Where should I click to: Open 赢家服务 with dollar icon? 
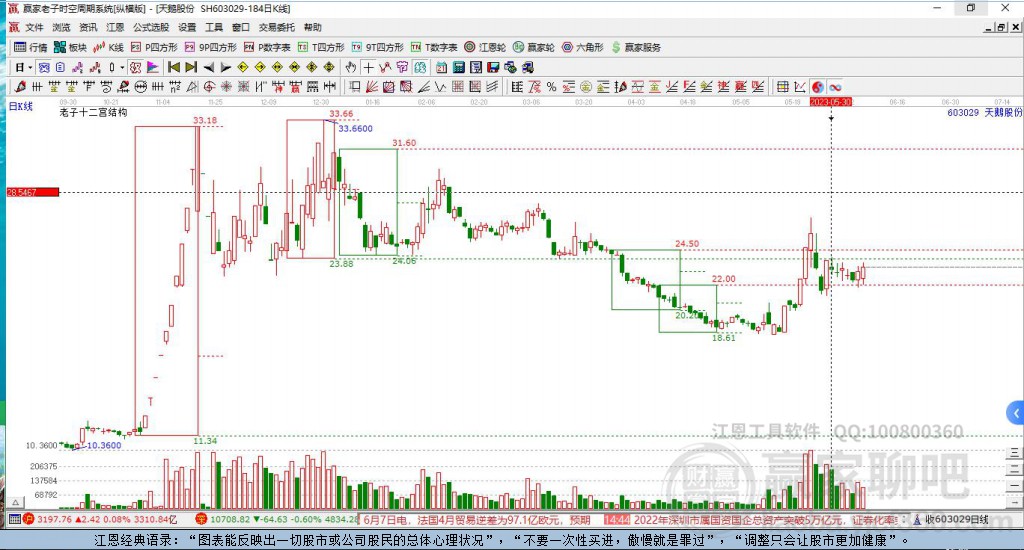tap(636, 47)
